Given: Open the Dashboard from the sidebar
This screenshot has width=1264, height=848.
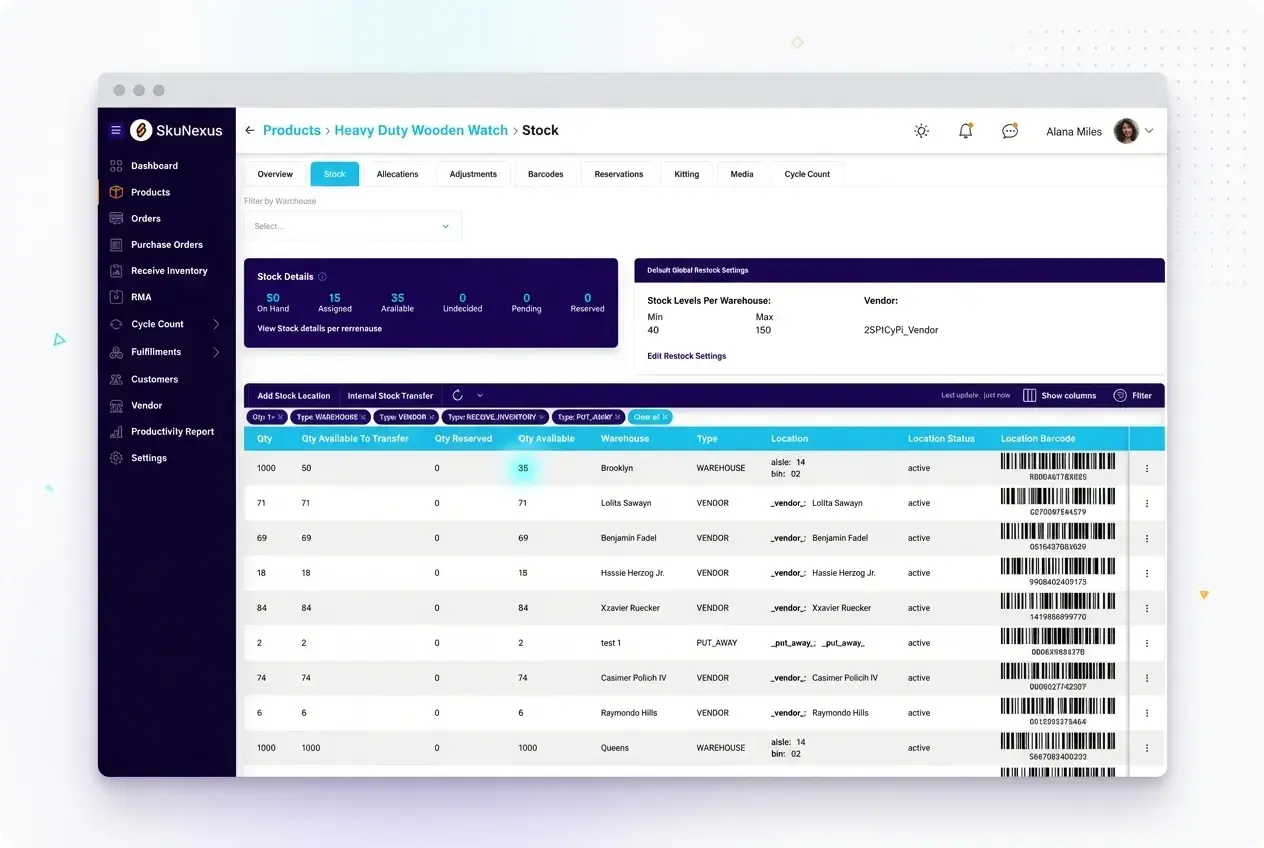Looking at the screenshot, I should tap(155, 165).
